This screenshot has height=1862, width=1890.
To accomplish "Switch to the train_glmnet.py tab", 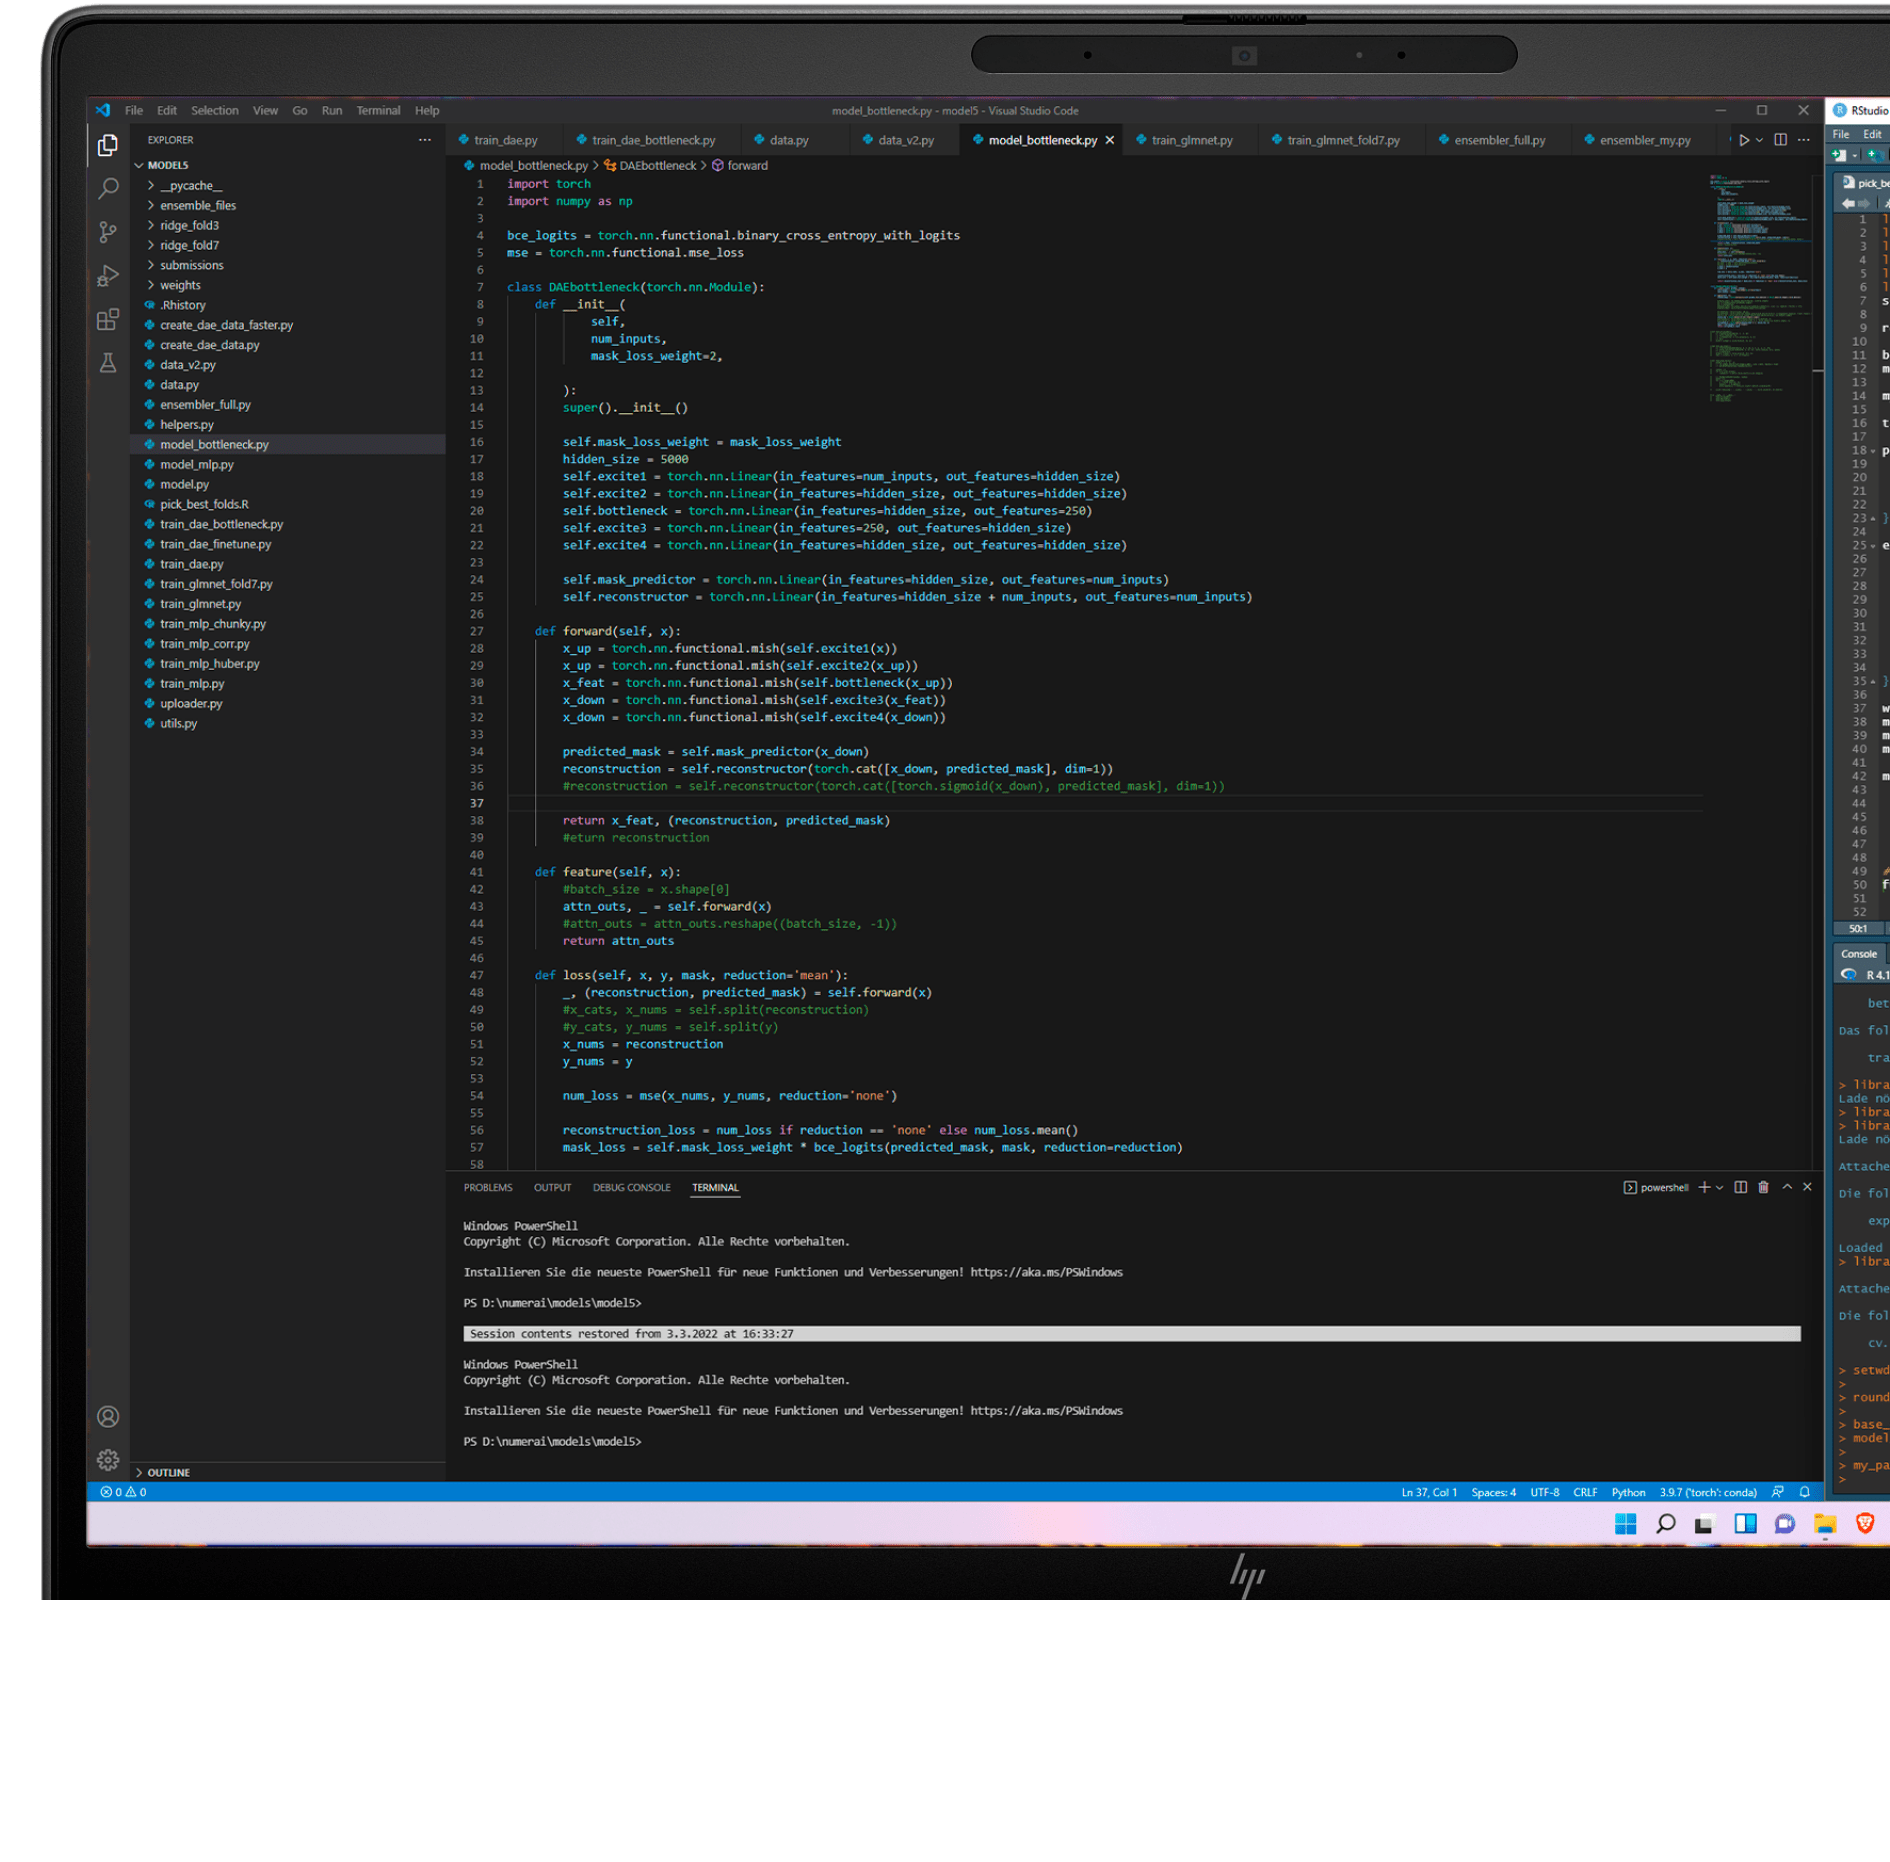I will pyautogui.click(x=1191, y=140).
